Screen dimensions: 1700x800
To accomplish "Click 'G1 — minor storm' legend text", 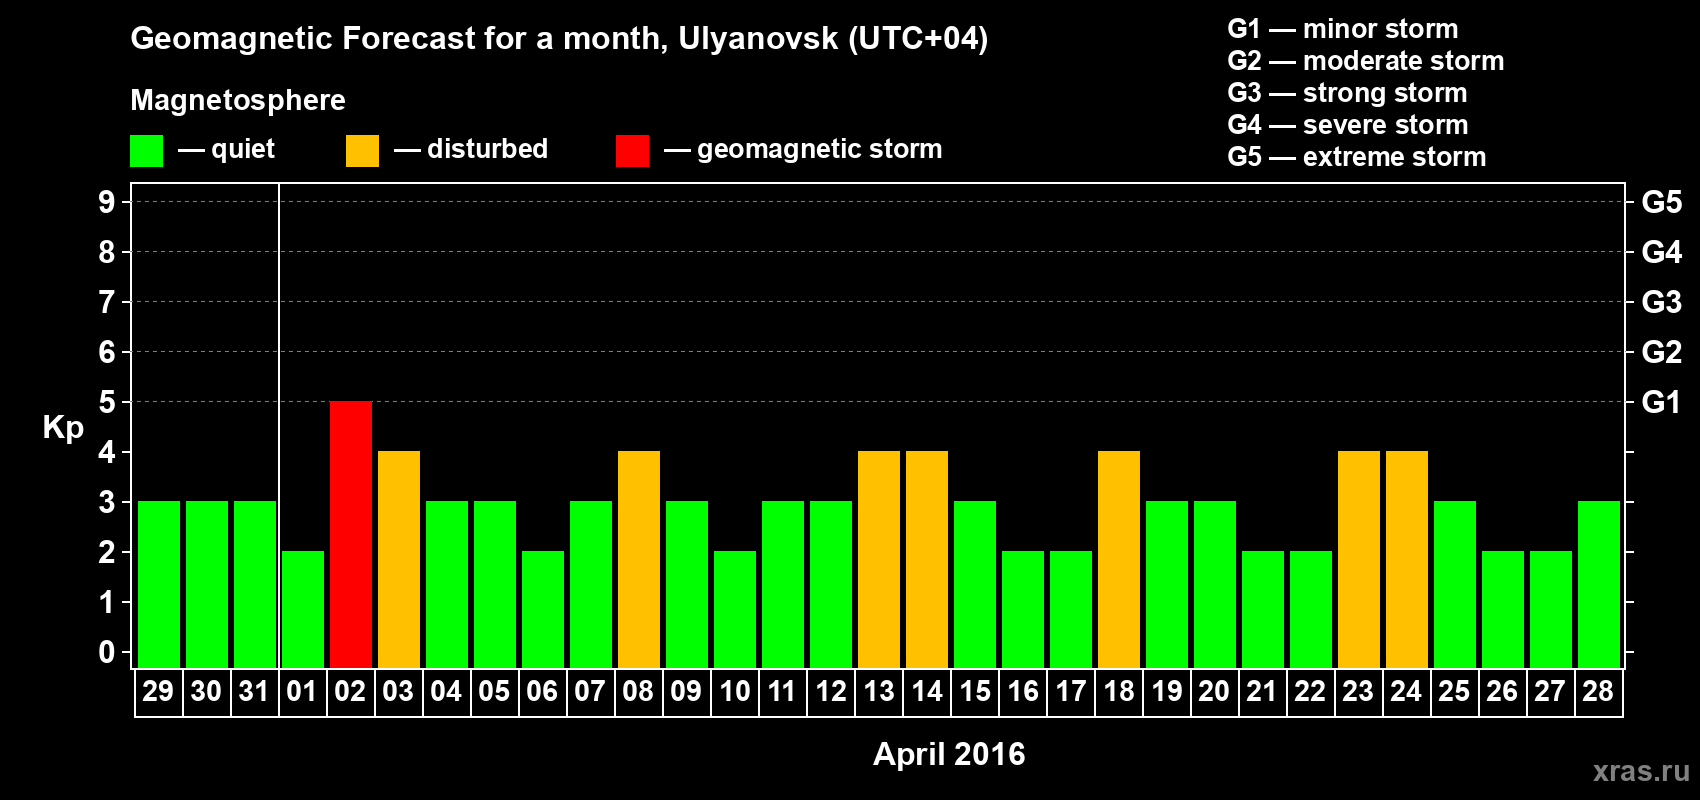I will [1343, 29].
